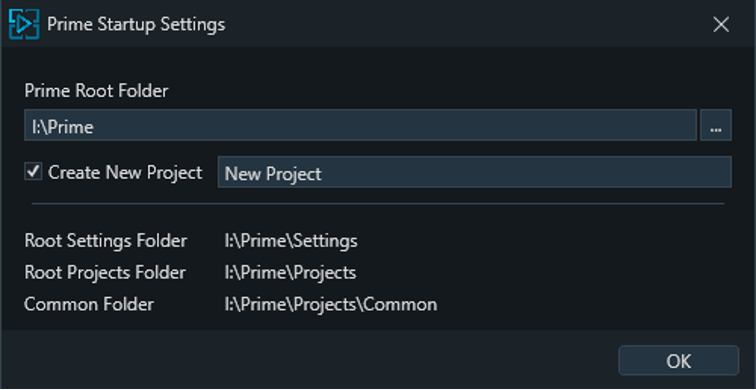Click the I:\Prime\Projects path value

[290, 272]
